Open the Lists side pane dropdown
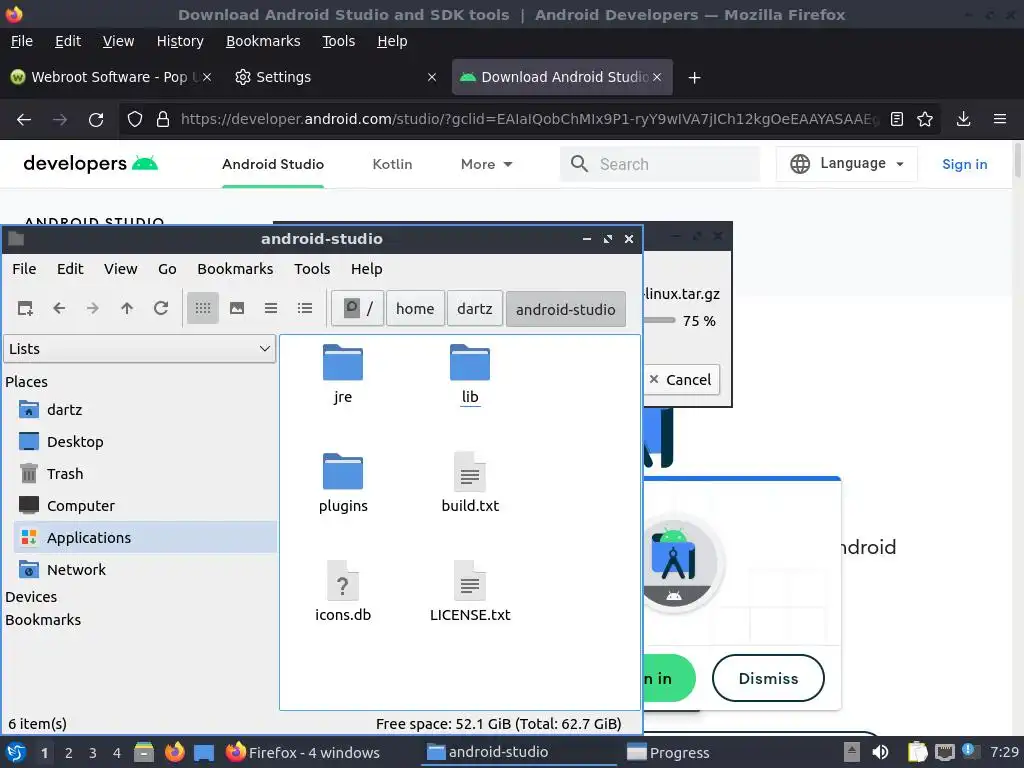 click(140, 349)
